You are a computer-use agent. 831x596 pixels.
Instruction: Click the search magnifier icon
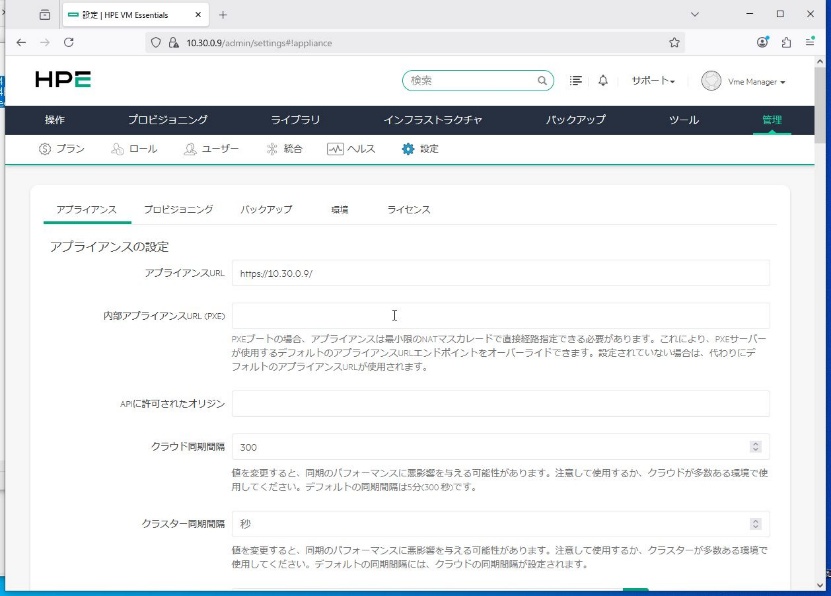point(543,81)
